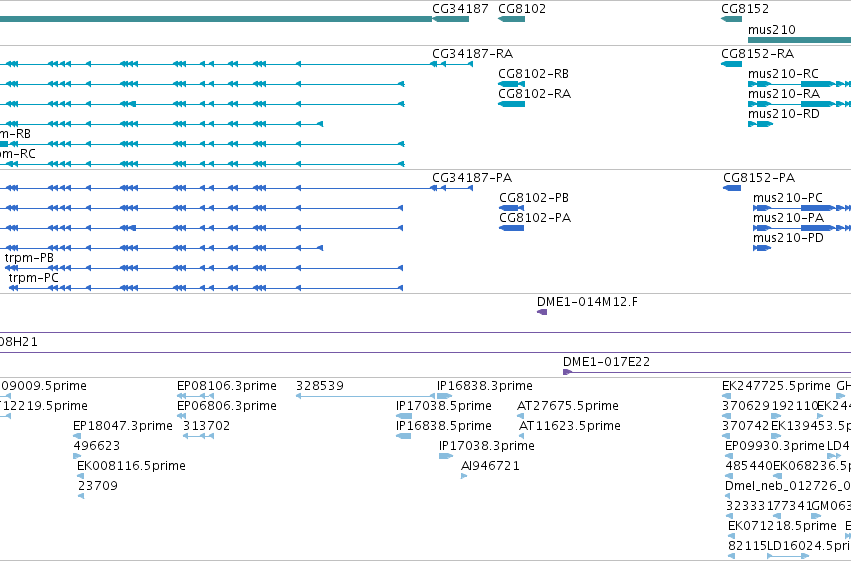
Task: Click the 32333 feature label
Action: coord(745,506)
